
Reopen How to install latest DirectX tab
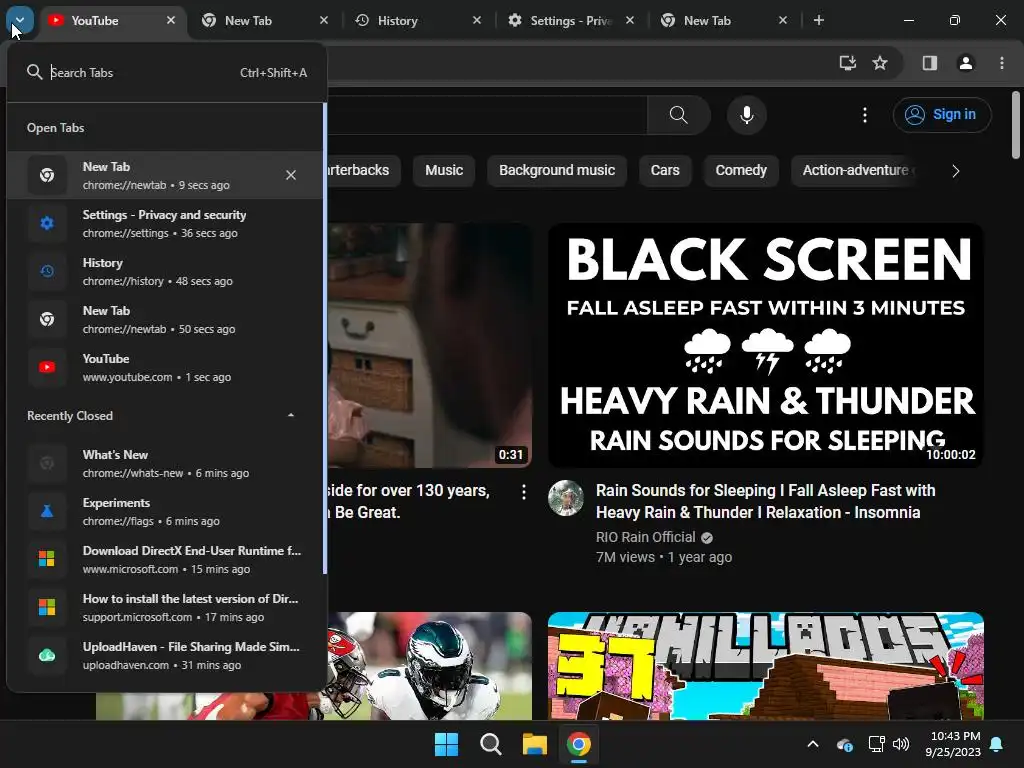(x=165, y=607)
